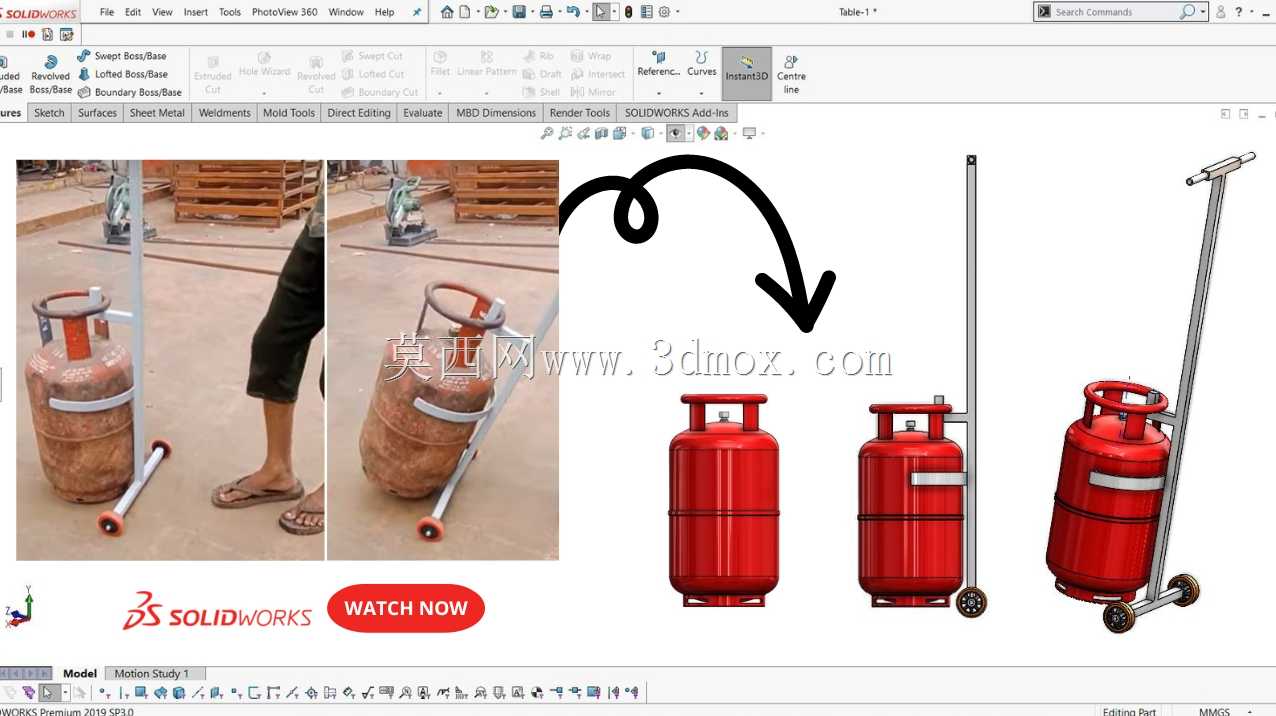1276x716 pixels.
Task: Print the document using the Print icon
Action: pos(546,12)
